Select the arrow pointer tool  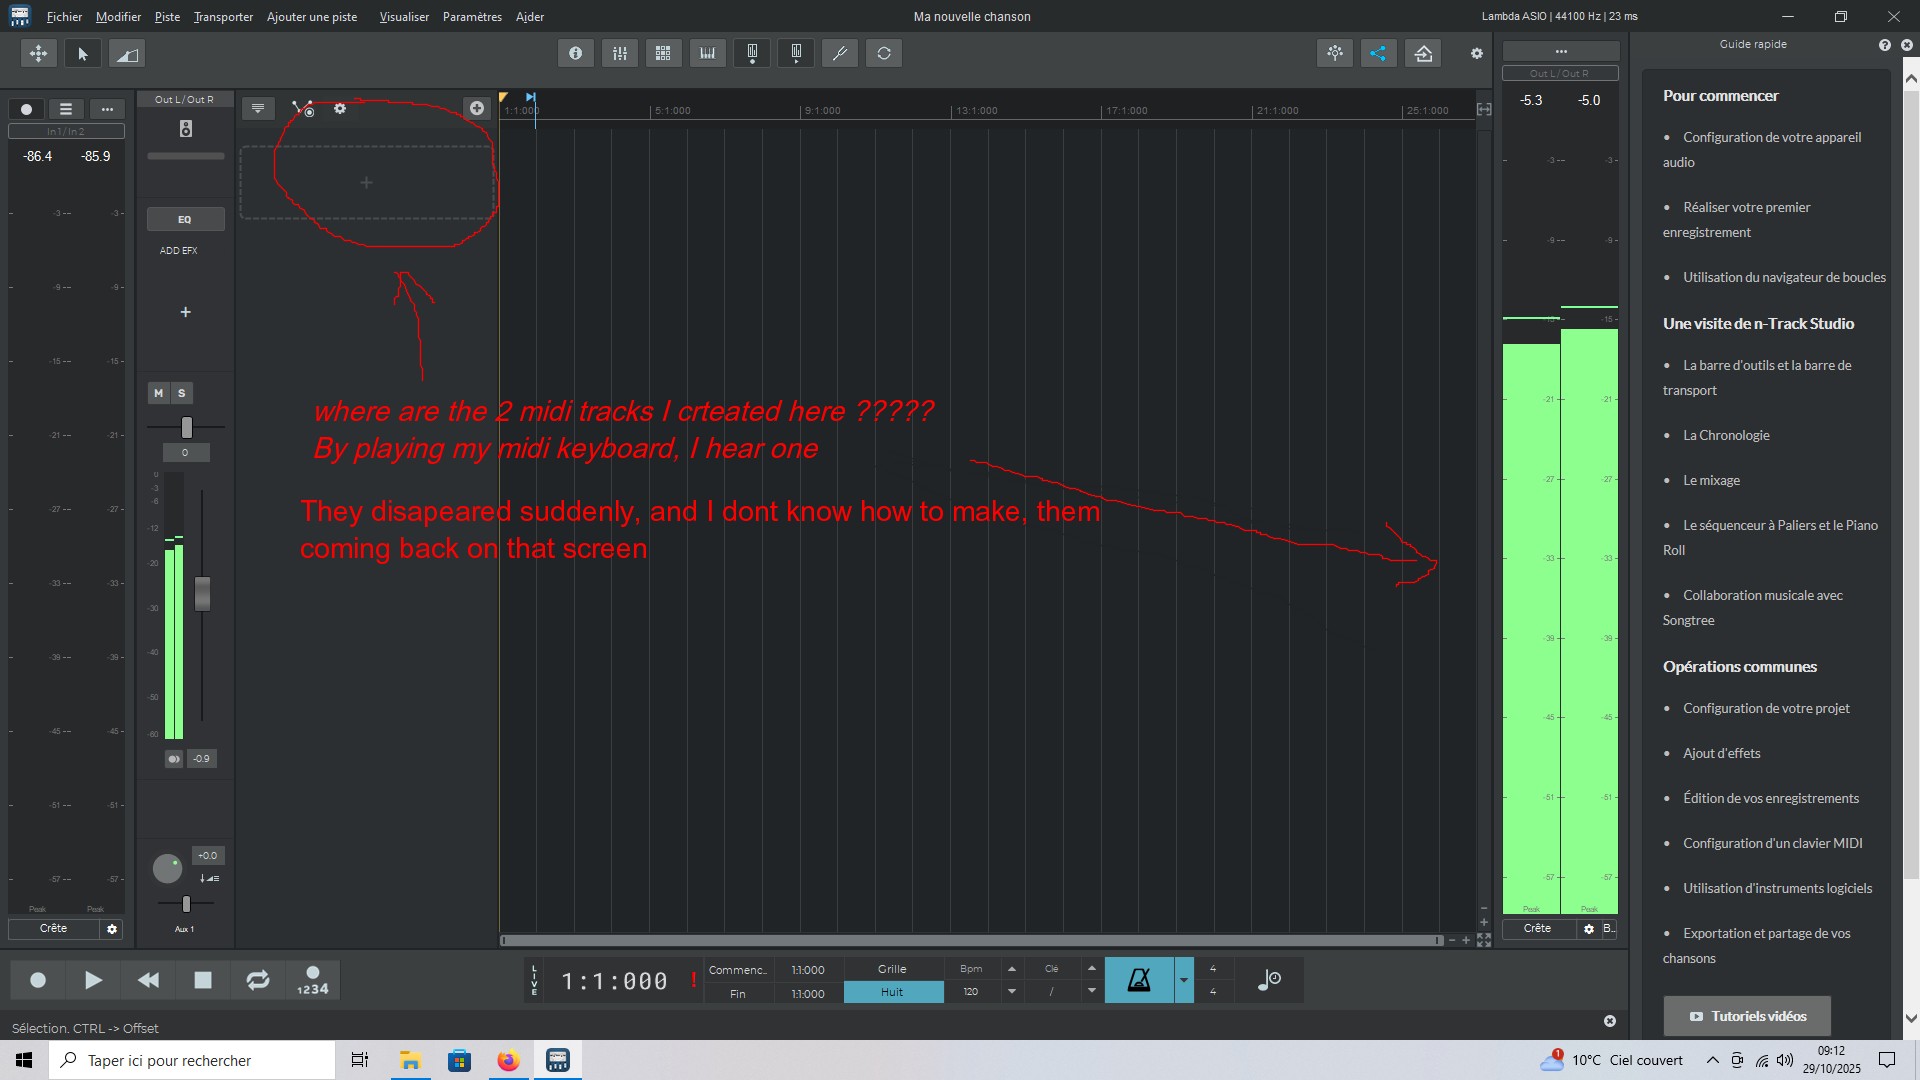[x=83, y=54]
